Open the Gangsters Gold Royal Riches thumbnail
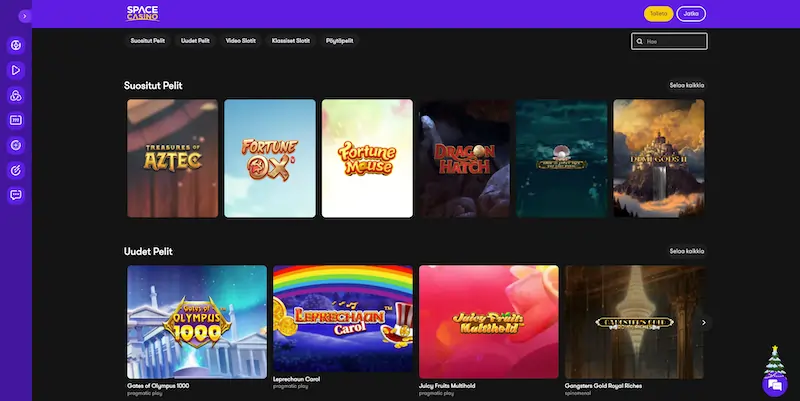This screenshot has height=401, width=800. [x=634, y=322]
